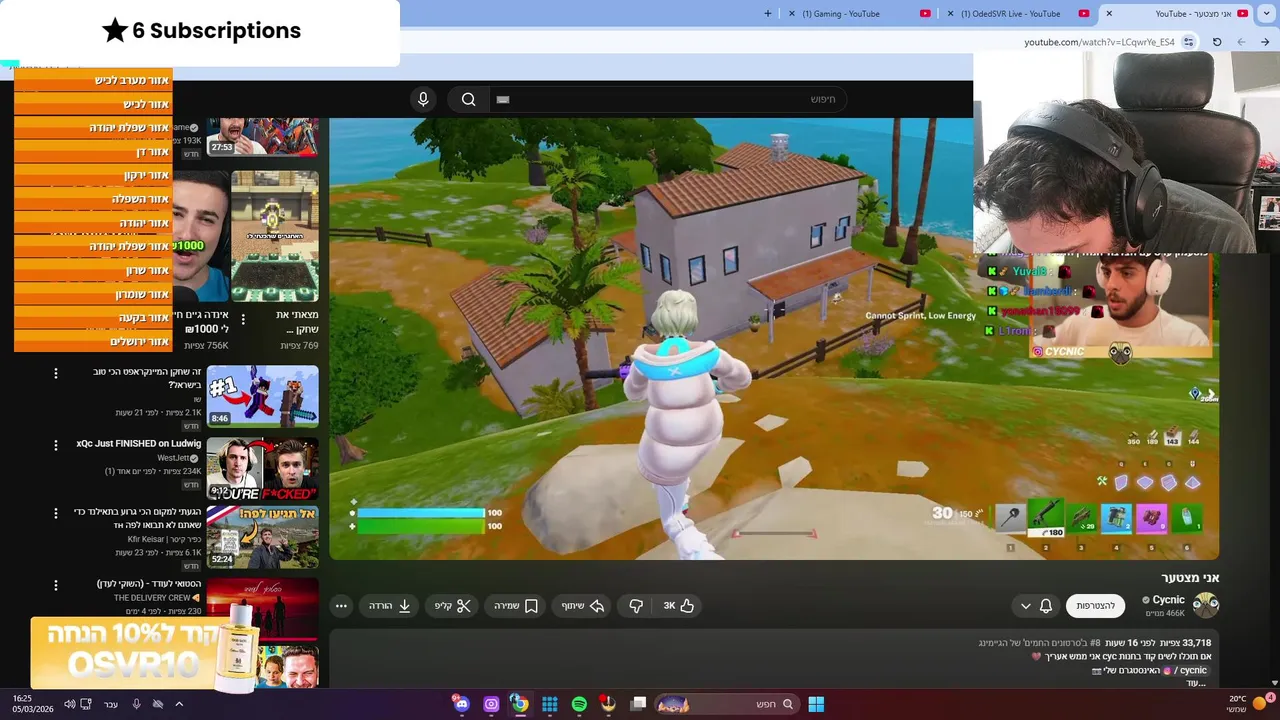Save video with the שמירה button
1280x720 pixels.
[517, 606]
